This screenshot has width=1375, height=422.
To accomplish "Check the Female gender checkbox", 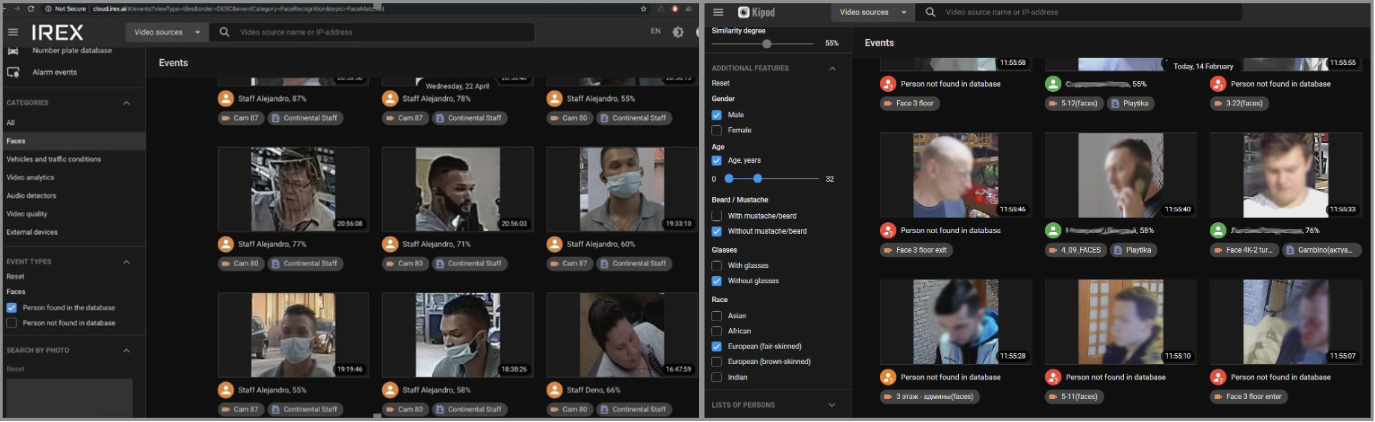I will point(716,130).
